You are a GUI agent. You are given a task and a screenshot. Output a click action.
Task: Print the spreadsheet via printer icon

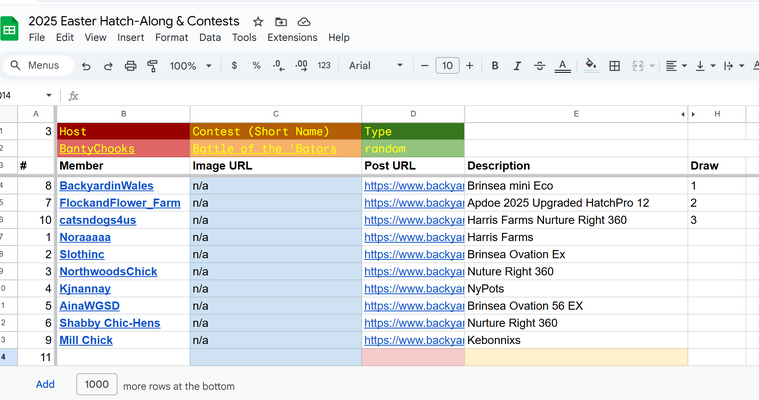tap(130, 66)
